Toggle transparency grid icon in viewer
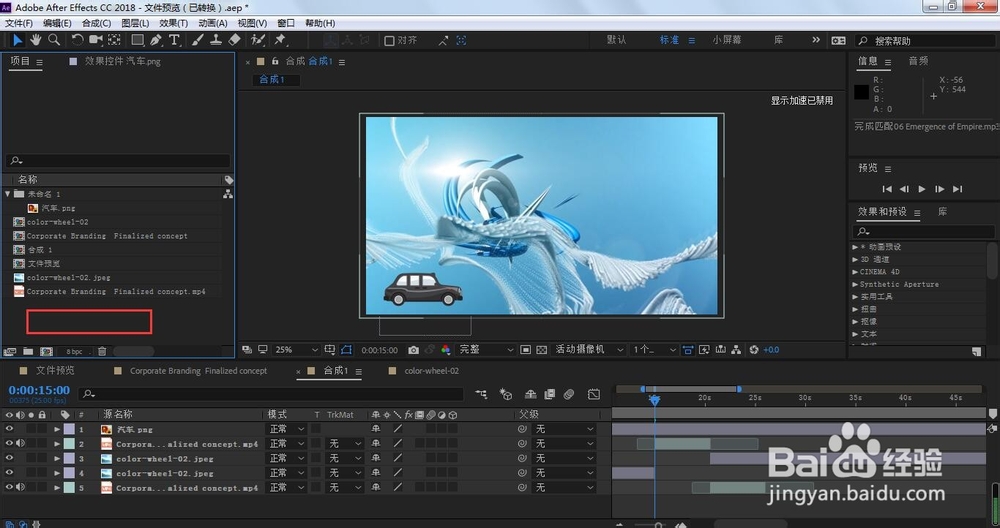 coord(541,350)
